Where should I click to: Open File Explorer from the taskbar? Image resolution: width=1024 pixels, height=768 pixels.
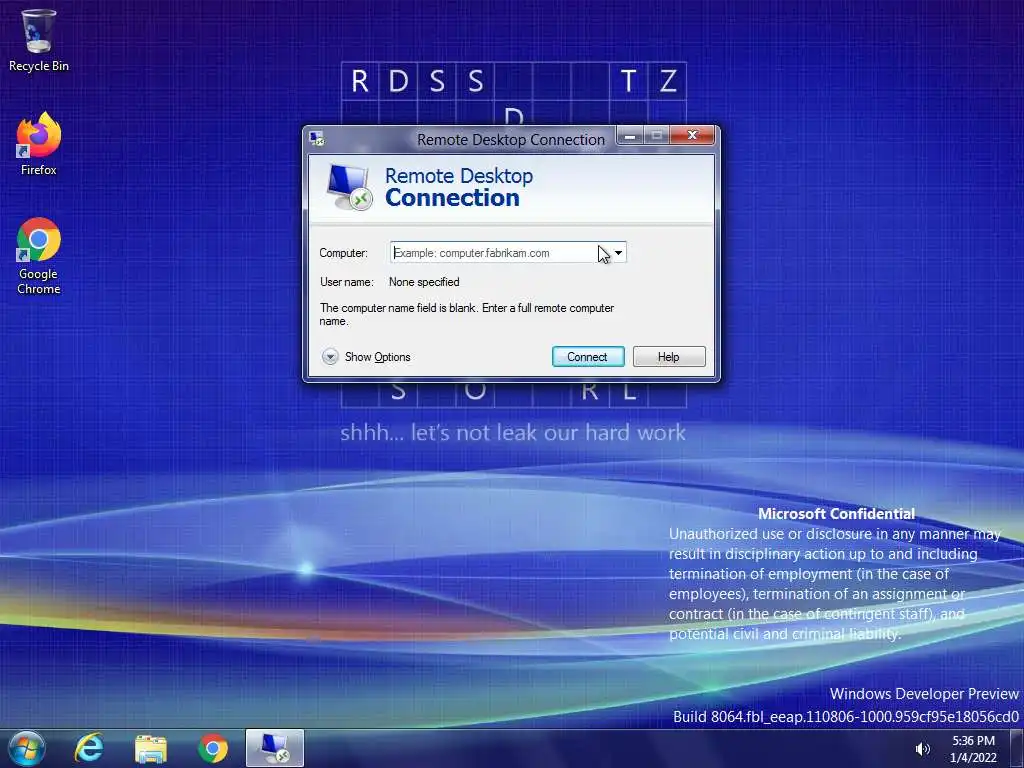click(x=151, y=748)
